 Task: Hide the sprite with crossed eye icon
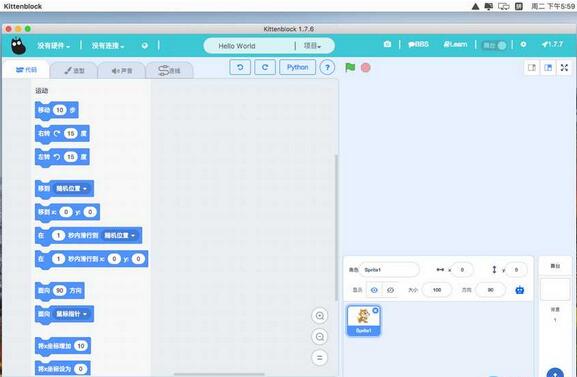pos(390,290)
